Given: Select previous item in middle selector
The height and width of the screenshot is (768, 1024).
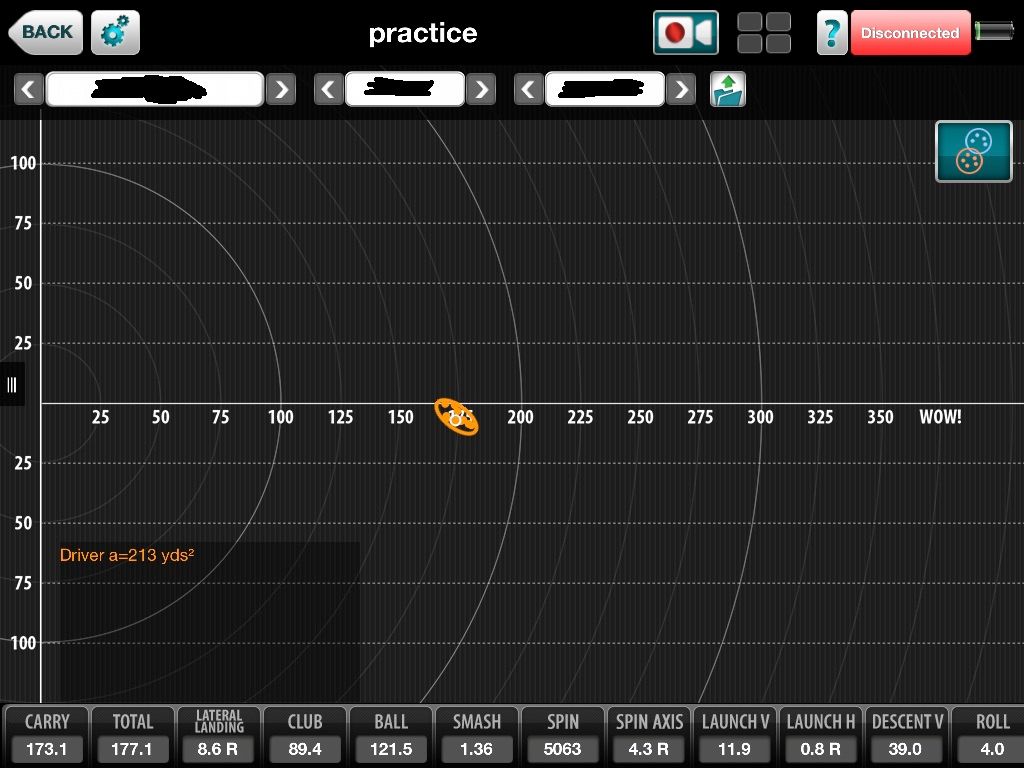Looking at the screenshot, I should pos(328,89).
